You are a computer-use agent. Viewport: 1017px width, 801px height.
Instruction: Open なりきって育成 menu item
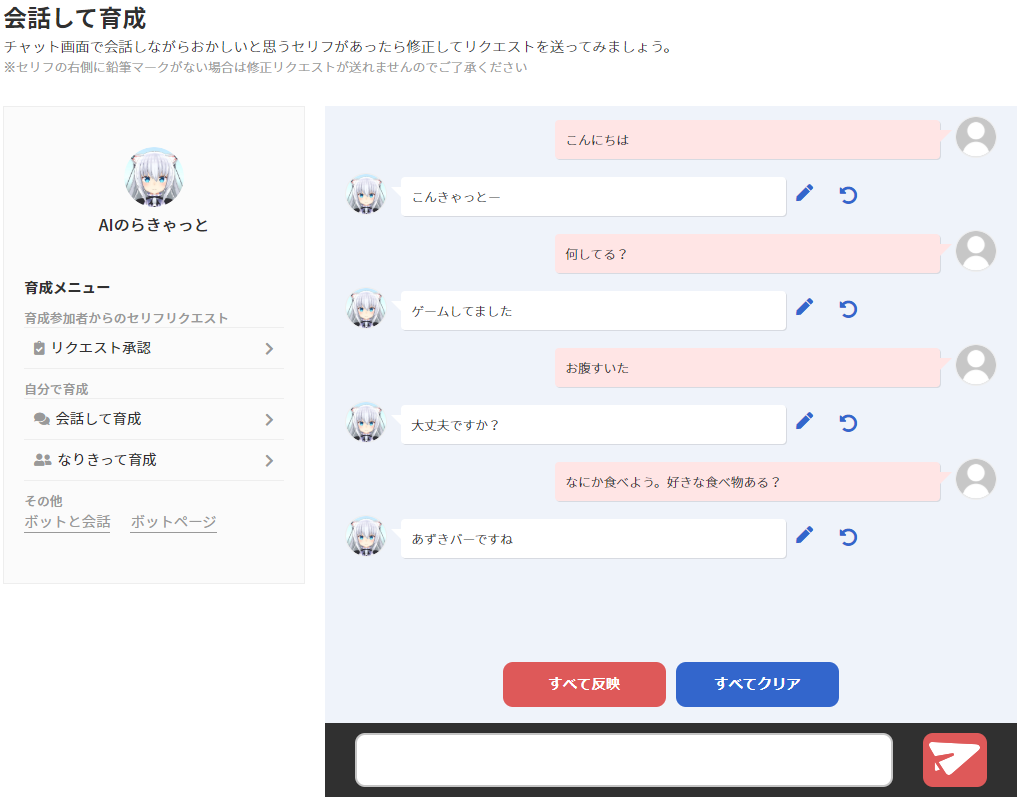(154, 460)
